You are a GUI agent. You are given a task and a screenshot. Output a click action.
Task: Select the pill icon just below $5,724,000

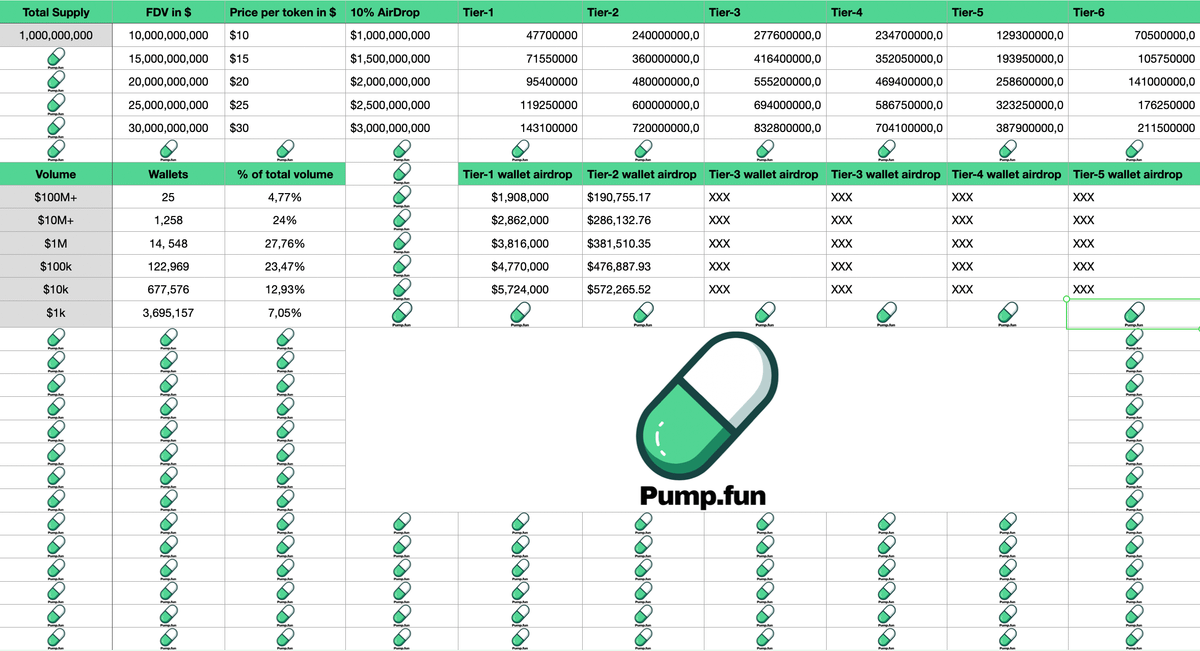click(519, 315)
